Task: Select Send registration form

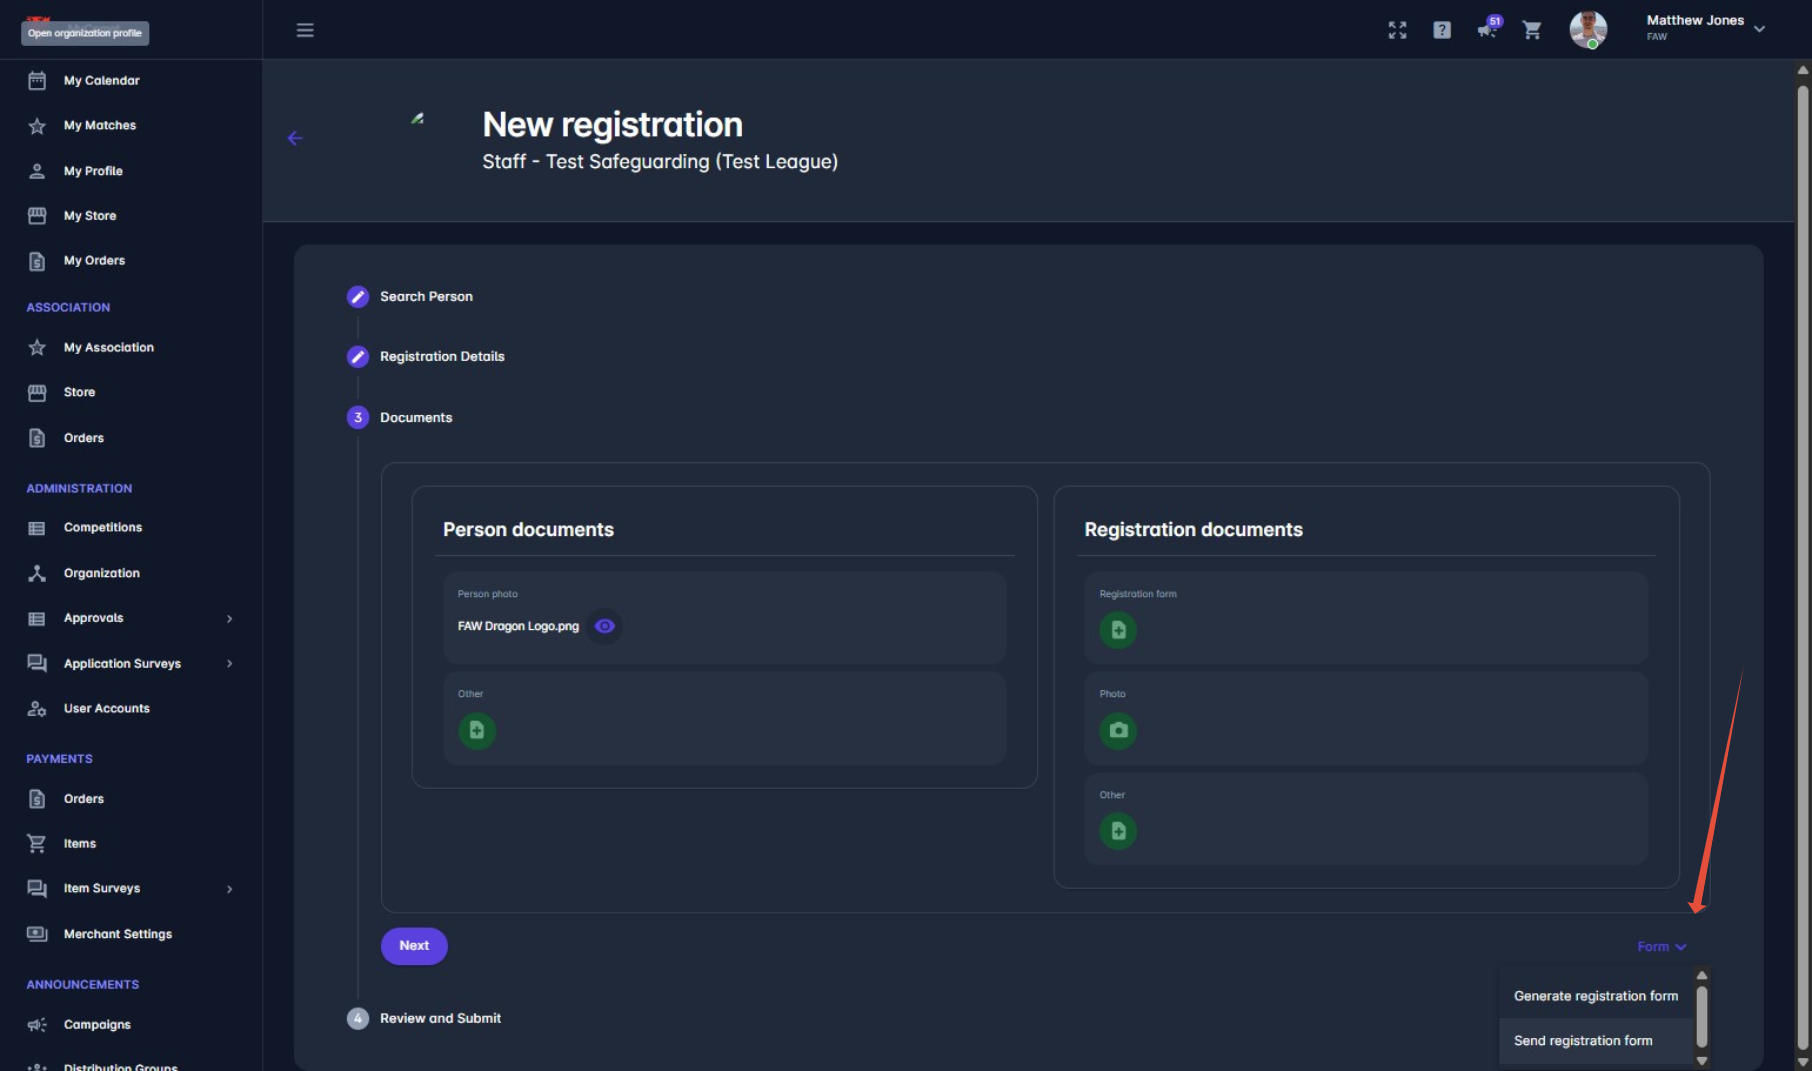Action: (1583, 1041)
